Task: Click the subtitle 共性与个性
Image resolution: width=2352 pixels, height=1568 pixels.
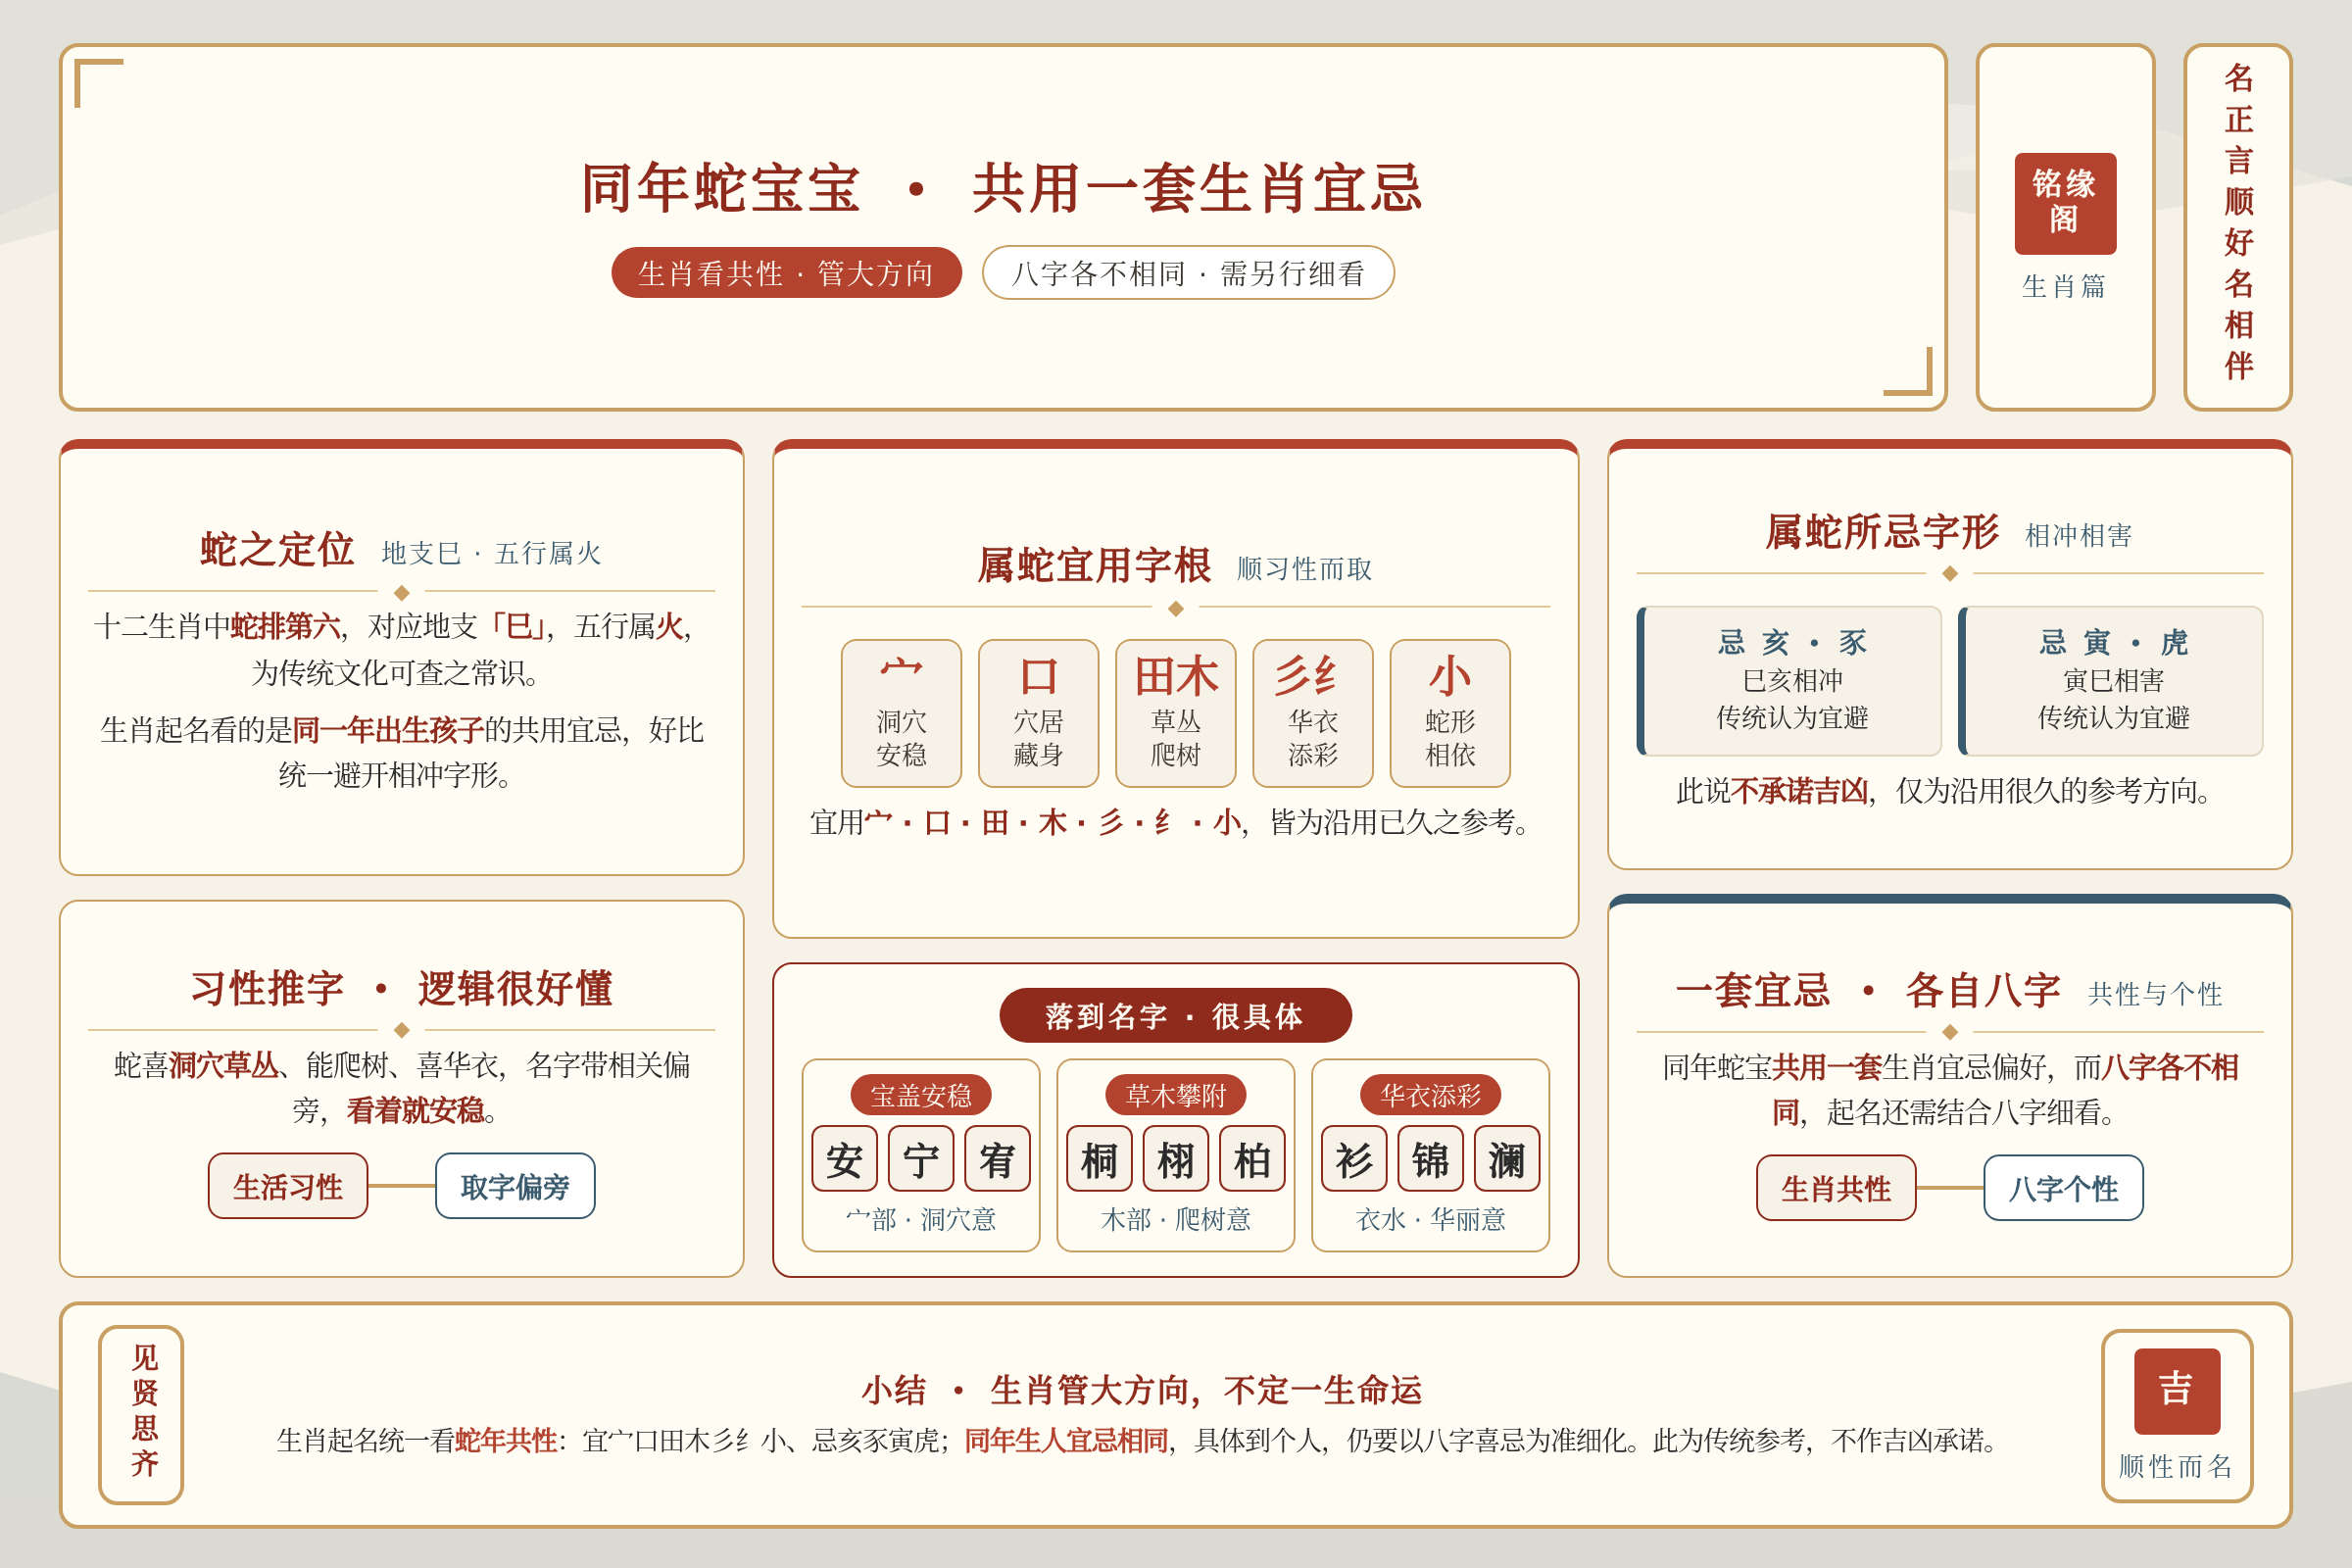Action: click(x=2155, y=994)
